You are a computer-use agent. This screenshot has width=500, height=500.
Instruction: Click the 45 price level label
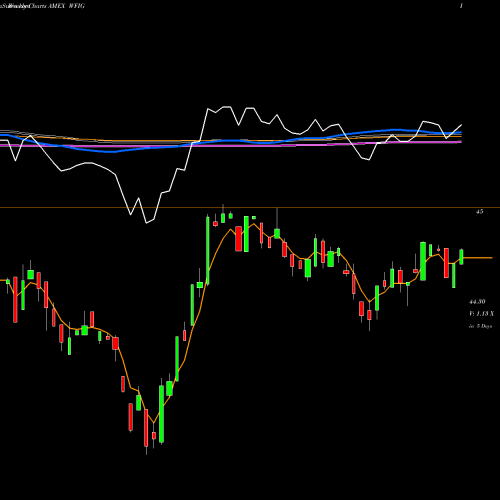pyautogui.click(x=479, y=212)
